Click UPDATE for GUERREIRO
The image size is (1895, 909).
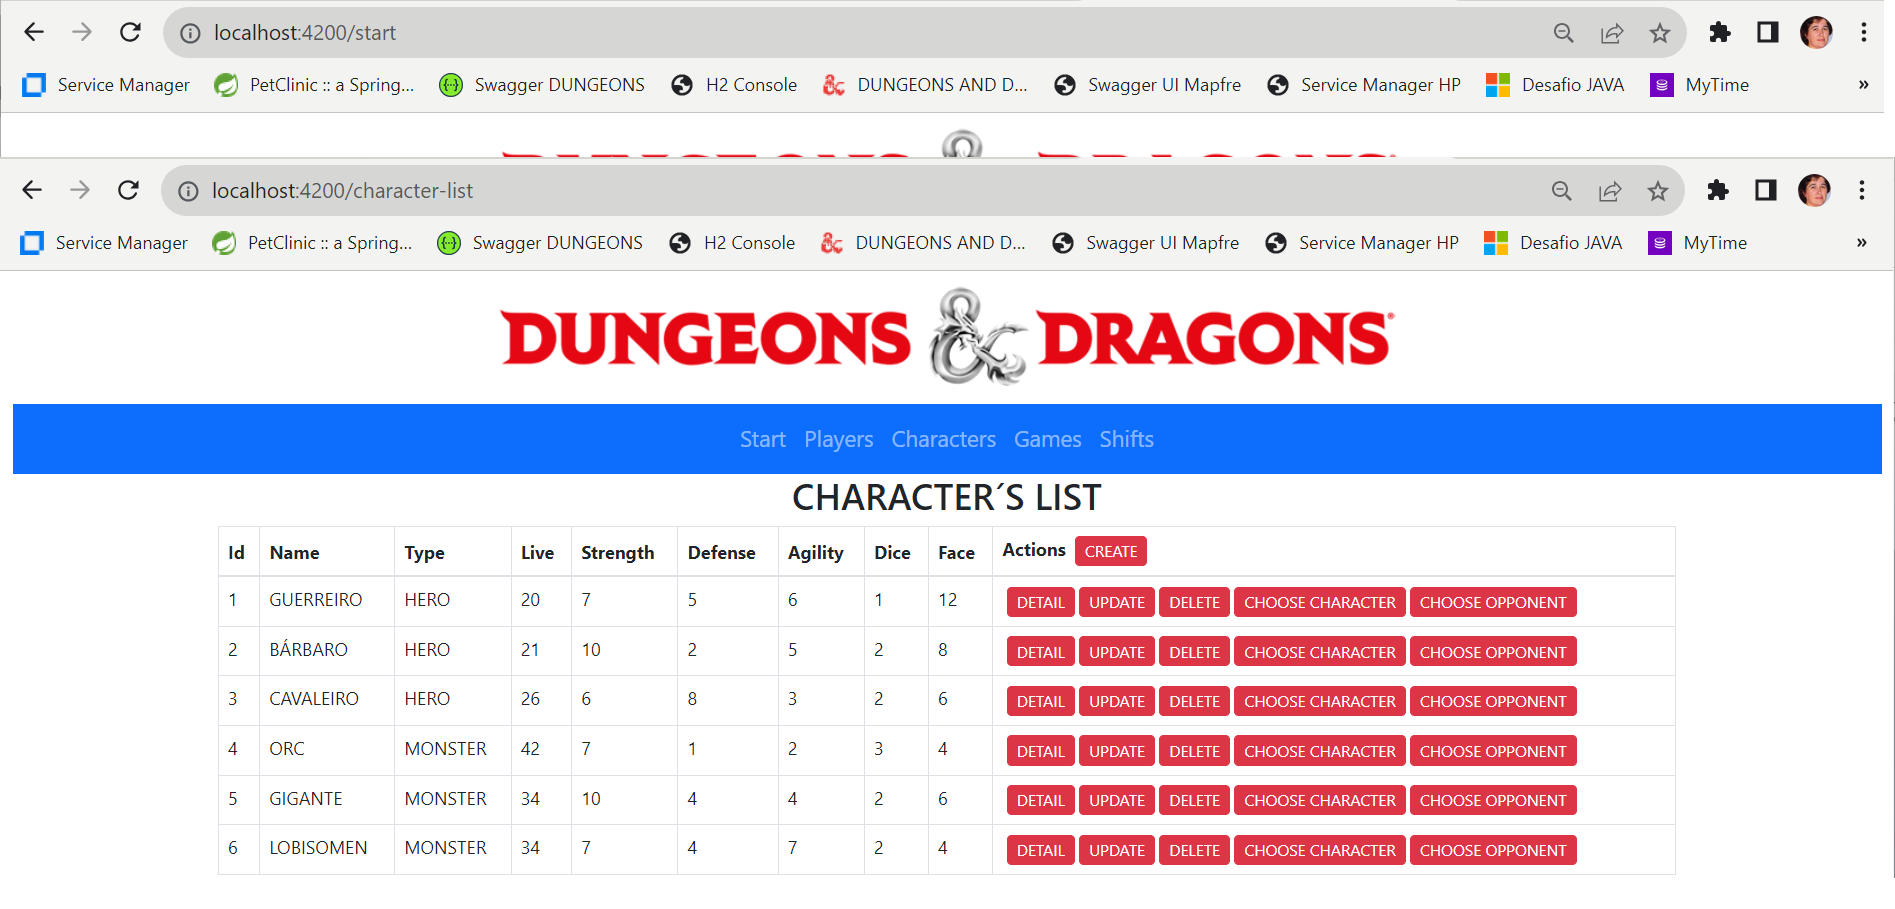[1117, 602]
